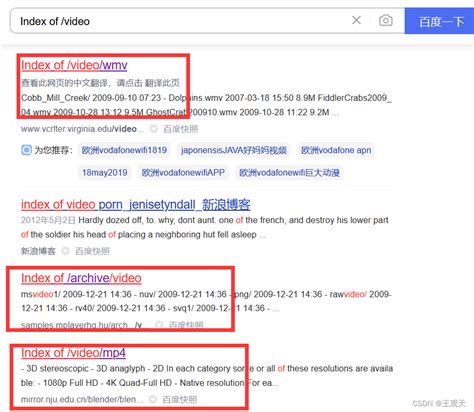Viewport: 474px width, 412px height.
Task: Click the 2012年5月2日 date text
Action: 48,220
